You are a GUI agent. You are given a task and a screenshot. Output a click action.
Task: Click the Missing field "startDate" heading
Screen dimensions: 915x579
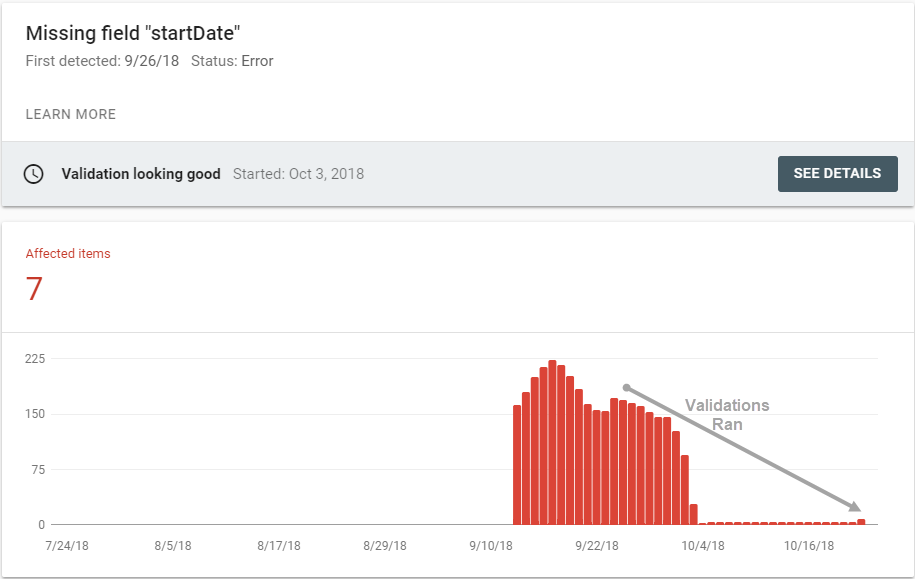point(133,33)
